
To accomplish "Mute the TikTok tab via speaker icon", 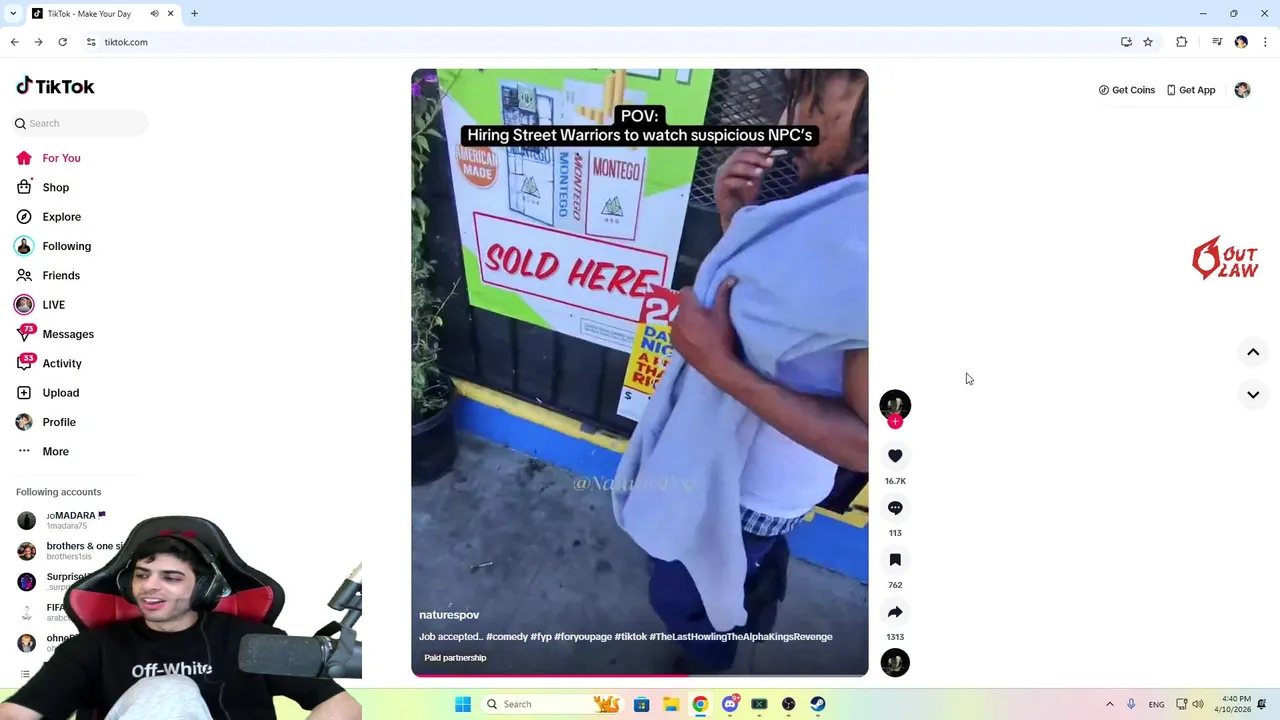I will click(x=154, y=14).
